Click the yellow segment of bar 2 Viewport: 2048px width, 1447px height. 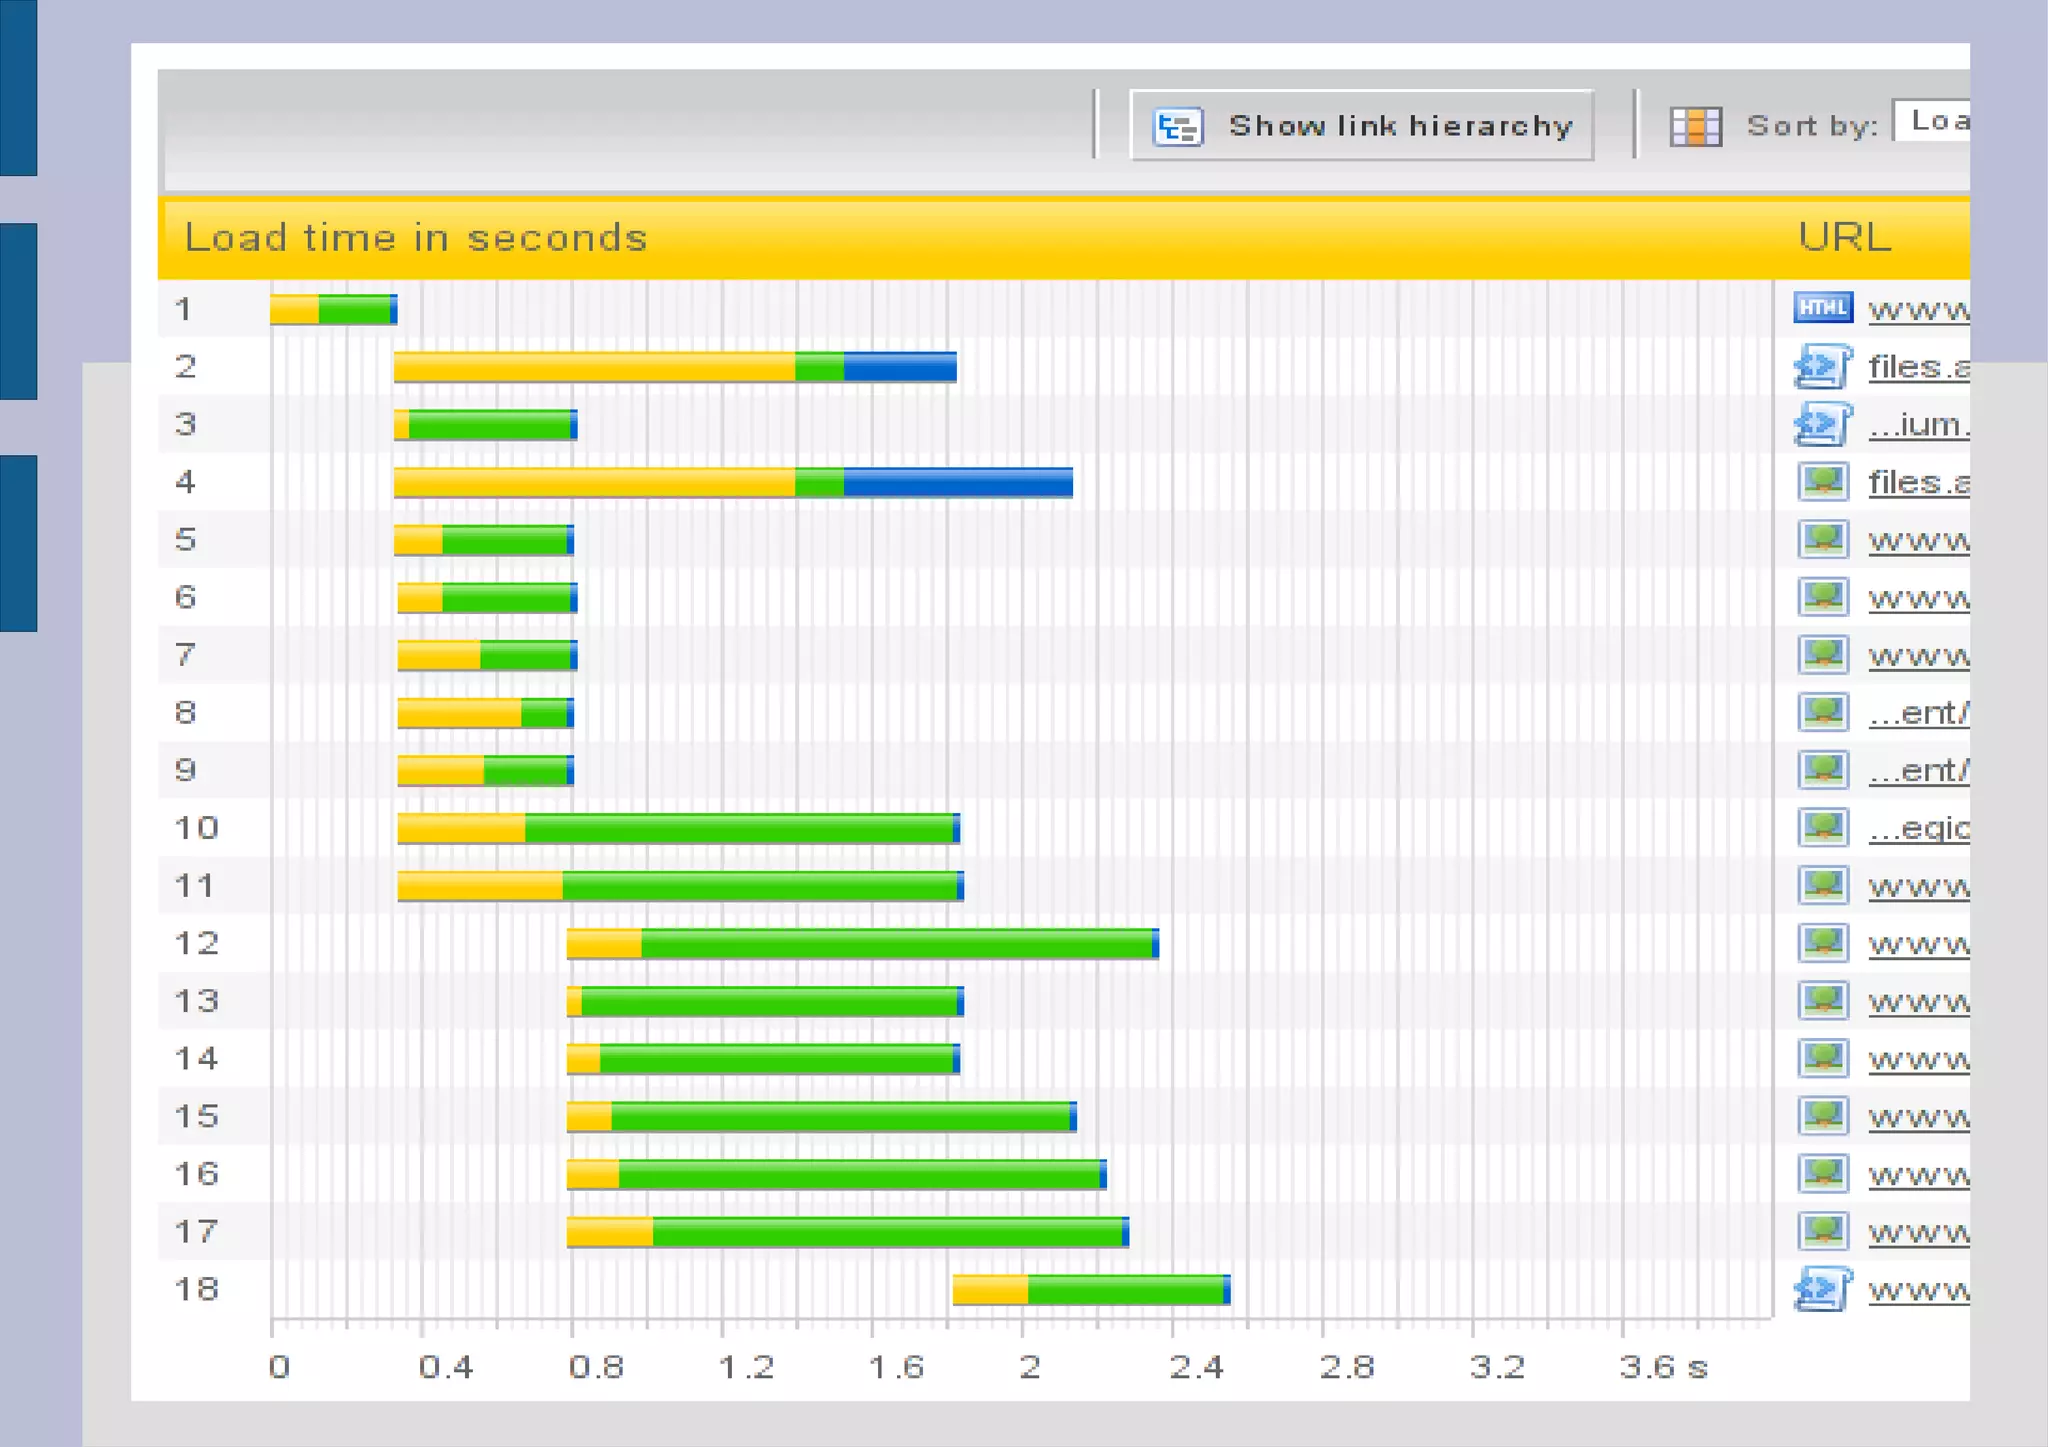tap(594, 367)
